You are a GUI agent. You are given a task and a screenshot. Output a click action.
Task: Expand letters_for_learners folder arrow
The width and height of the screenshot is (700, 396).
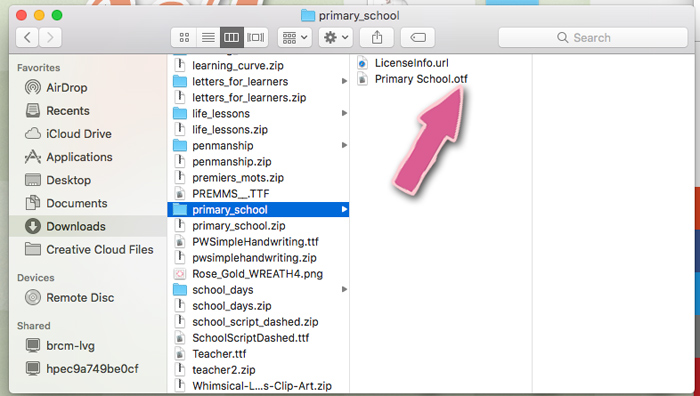(x=344, y=81)
